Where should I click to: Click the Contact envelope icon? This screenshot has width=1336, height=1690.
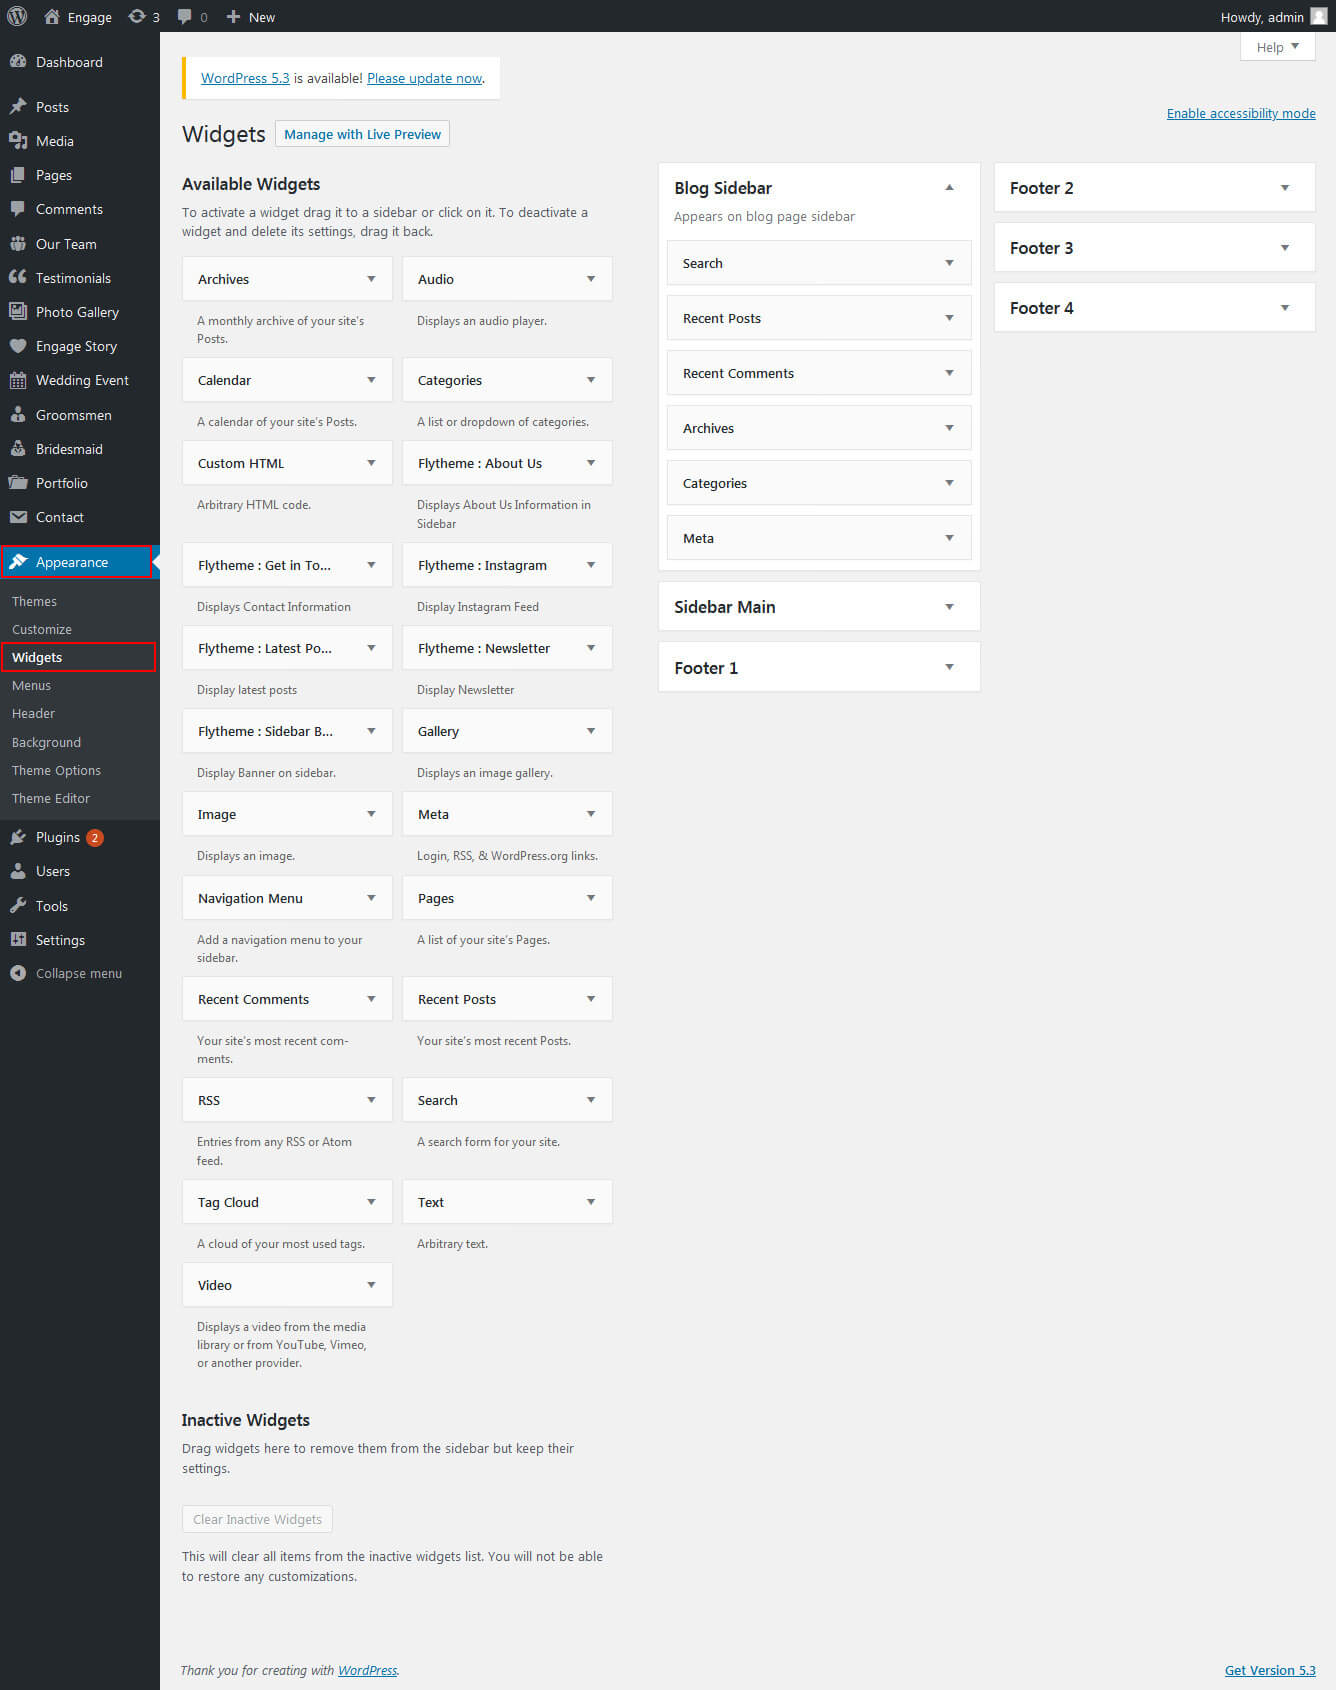pyautogui.click(x=18, y=516)
